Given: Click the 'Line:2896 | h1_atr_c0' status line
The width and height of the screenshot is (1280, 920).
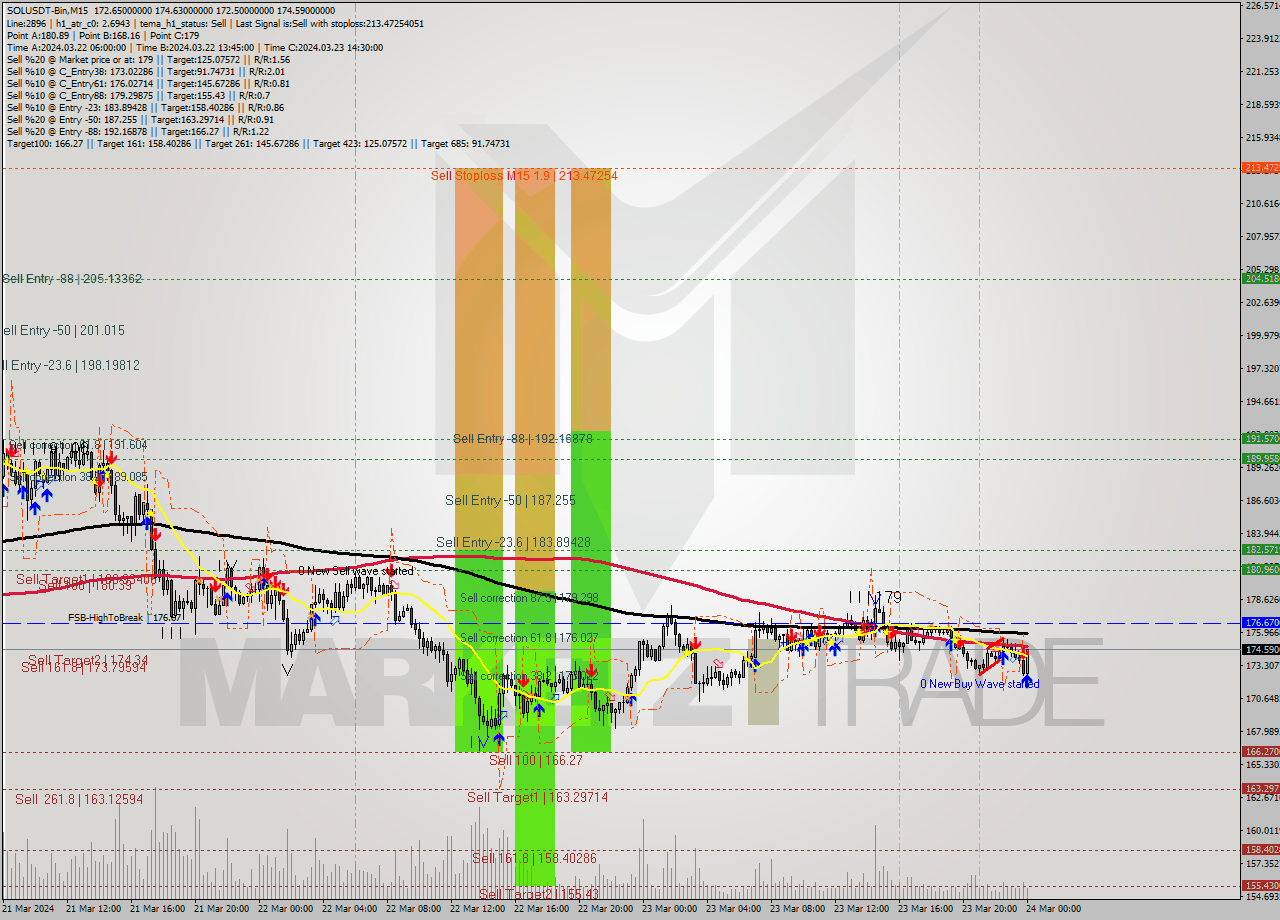Looking at the screenshot, I should pos(215,23).
